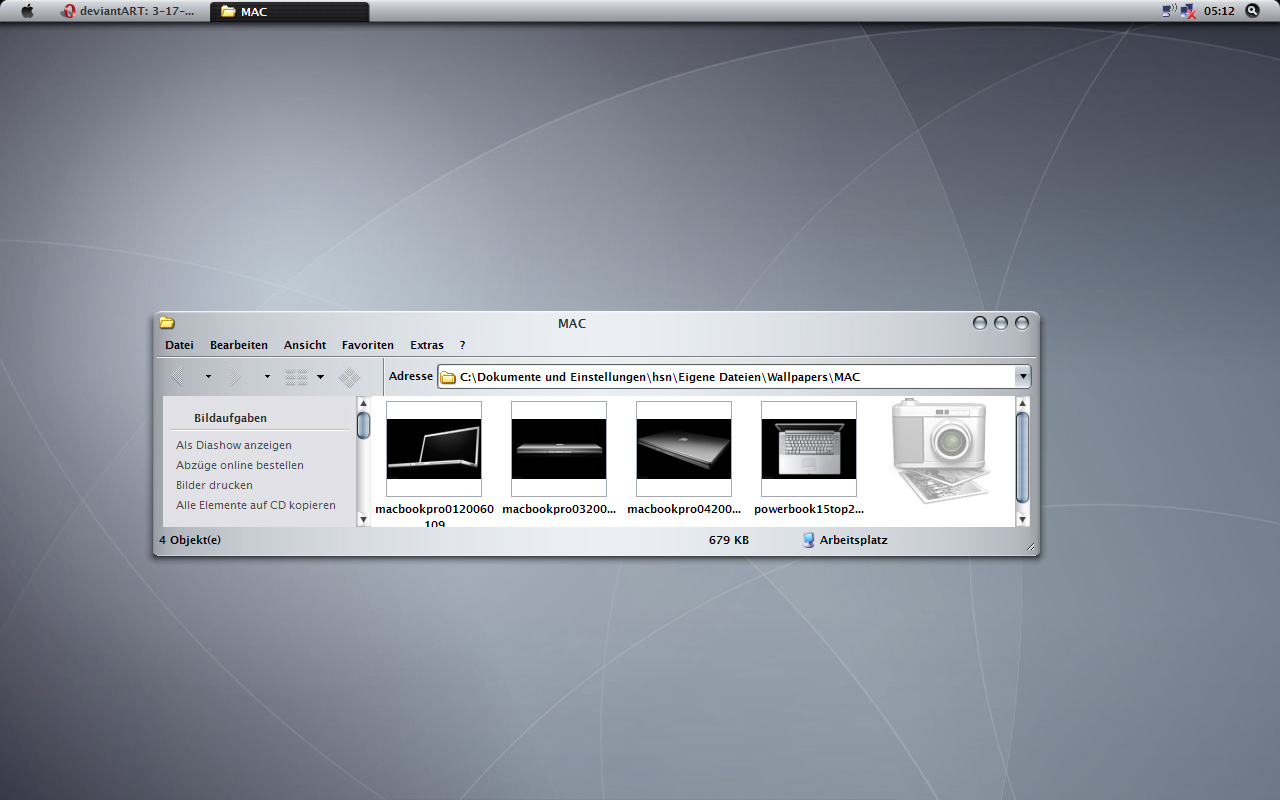Open the Ansicht menu
This screenshot has height=800, width=1280.
coord(305,345)
